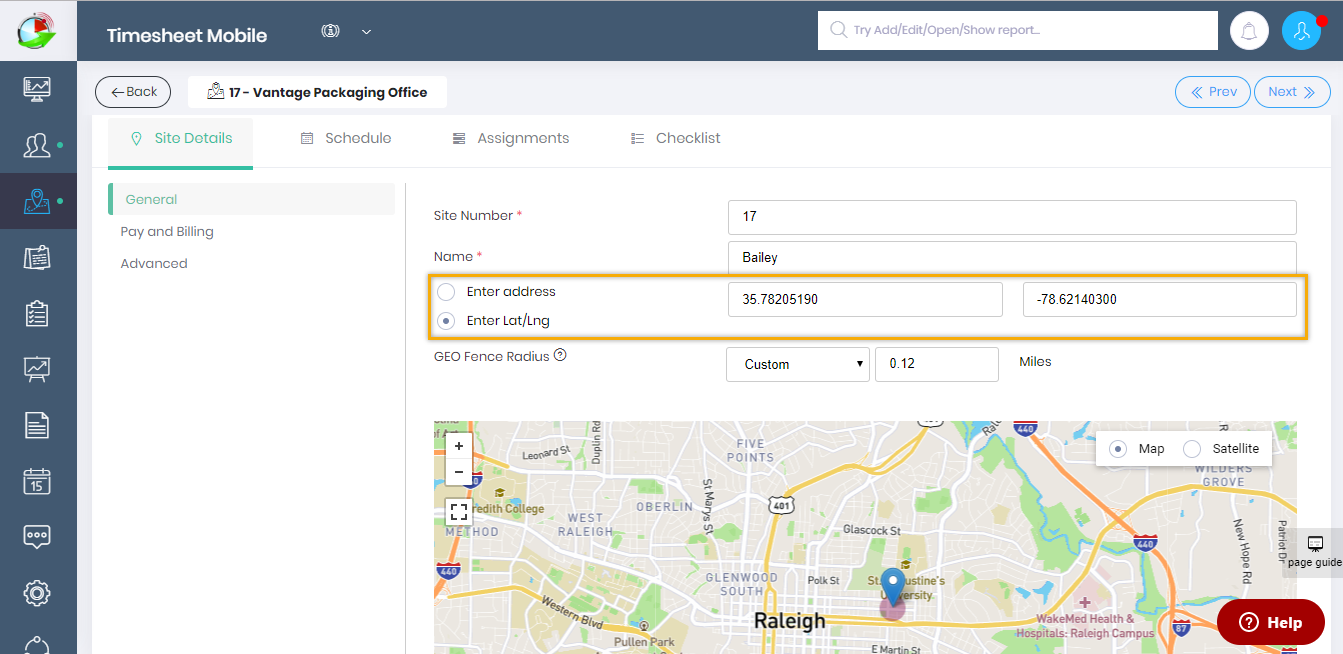Viewport: 1343px width, 654px height.
Task: Go to the previous site with Prev
Action: tap(1213, 92)
